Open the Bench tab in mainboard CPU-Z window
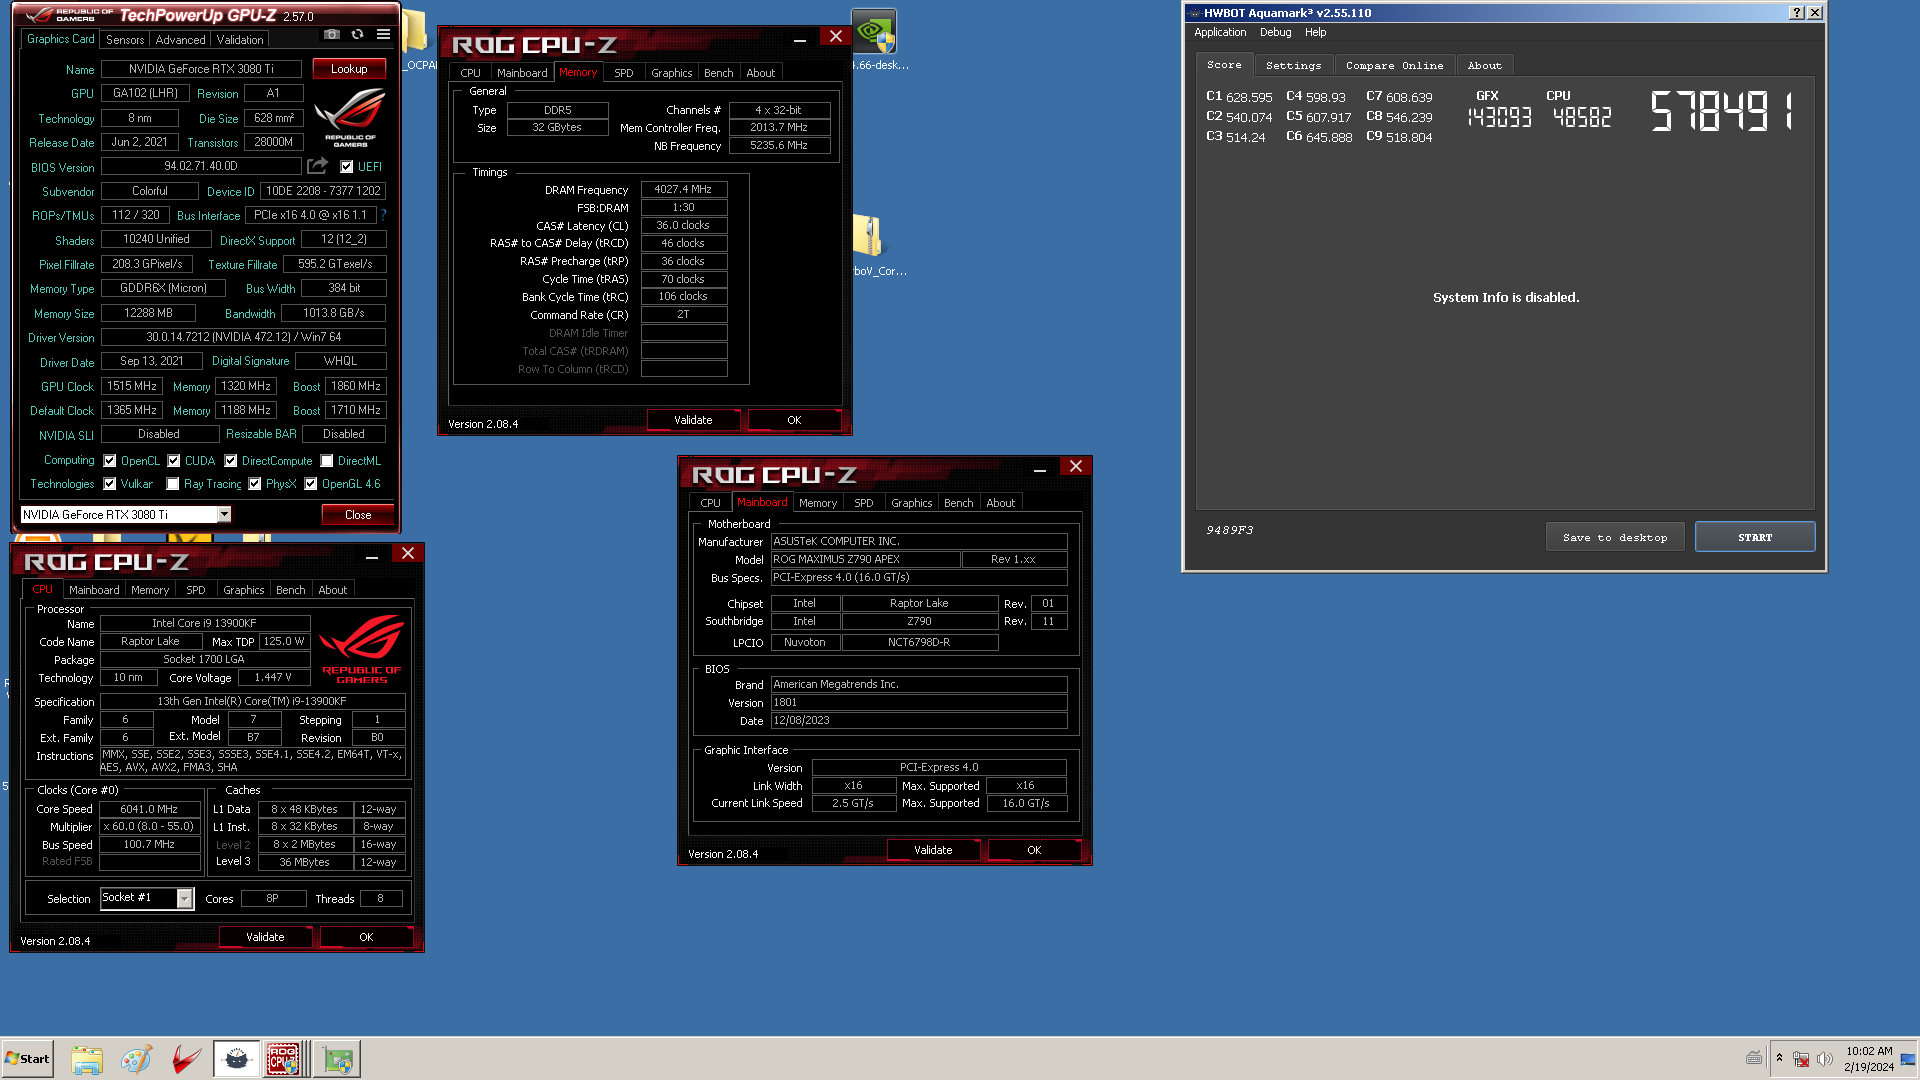Image resolution: width=1920 pixels, height=1080 pixels. coord(958,503)
